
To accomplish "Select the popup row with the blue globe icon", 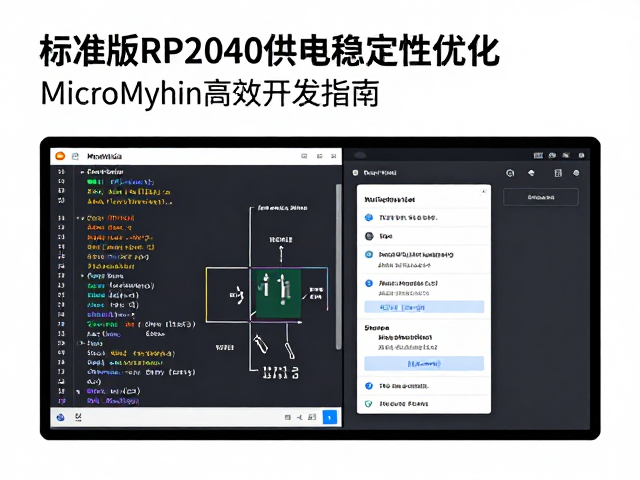I will [x=424, y=218].
